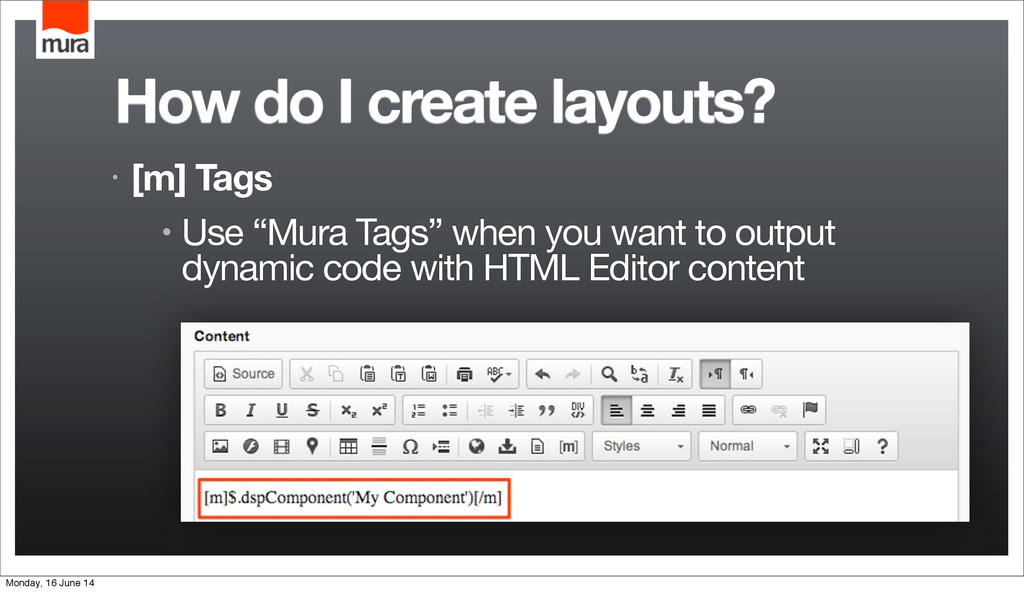Image resolution: width=1024 pixels, height=592 pixels.
Task: Toggle Strikethrough formatting
Action: click(312, 410)
